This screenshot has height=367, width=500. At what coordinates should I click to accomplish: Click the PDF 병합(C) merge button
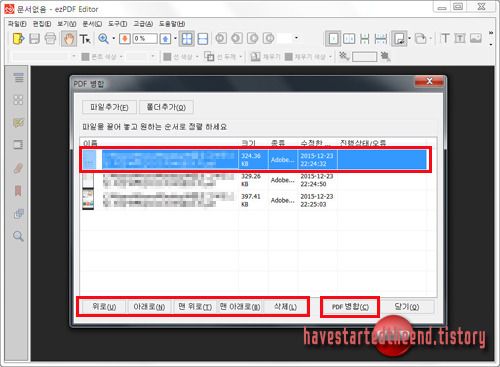tap(350, 307)
